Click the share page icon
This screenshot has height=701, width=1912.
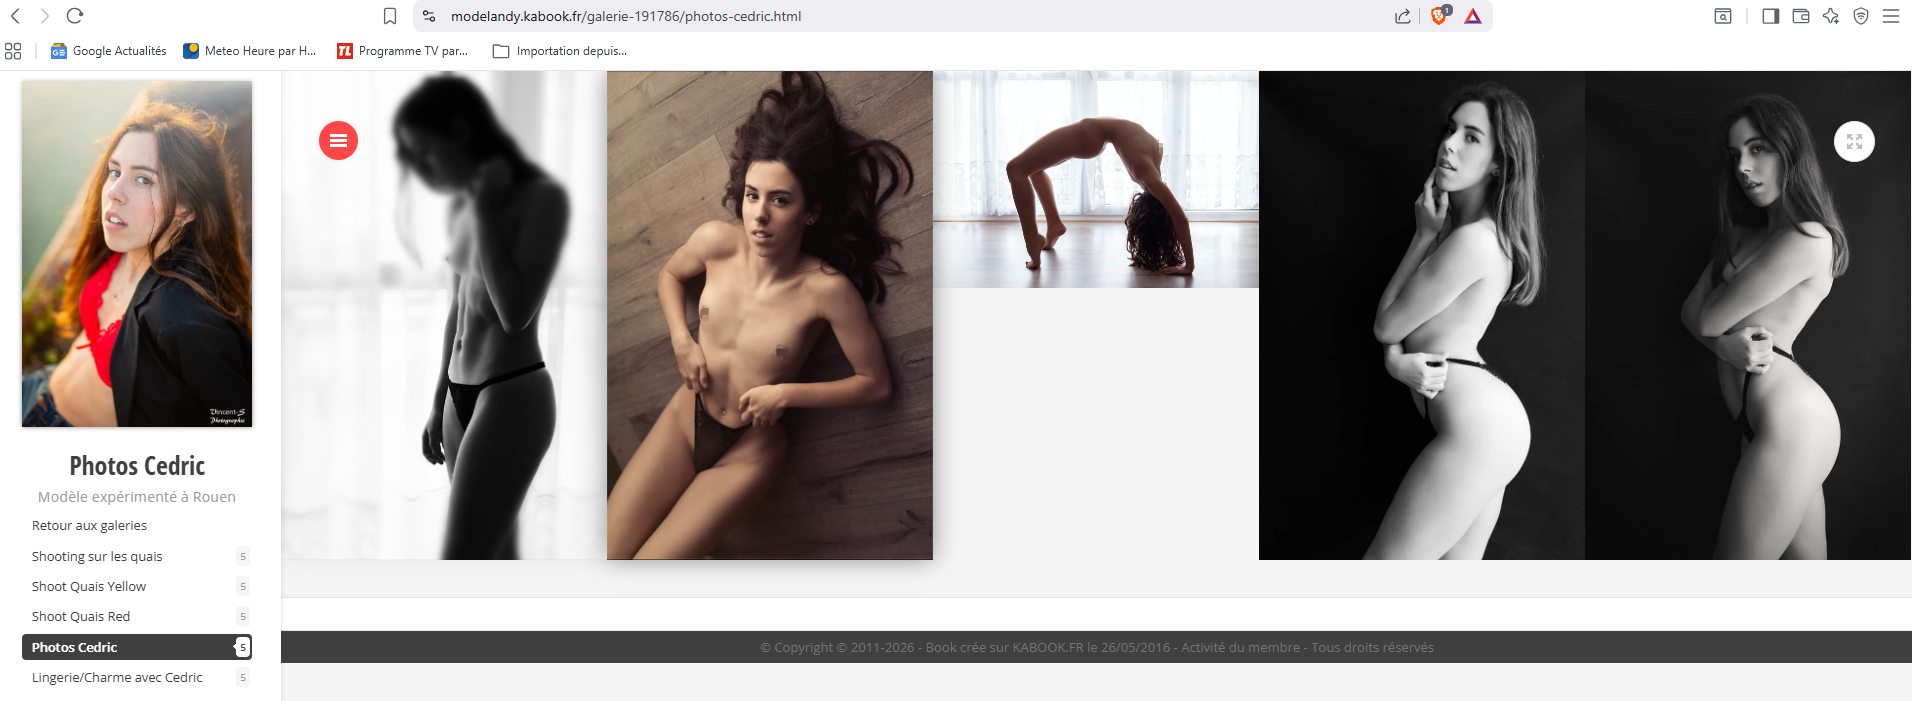coord(1403,16)
